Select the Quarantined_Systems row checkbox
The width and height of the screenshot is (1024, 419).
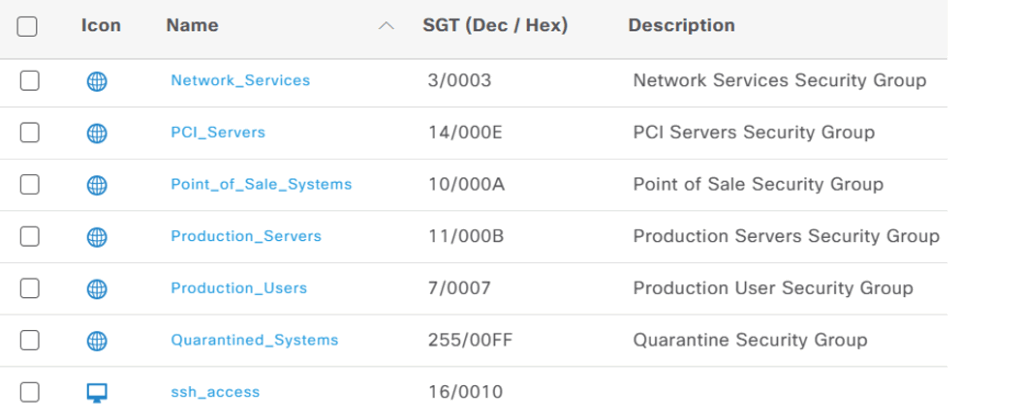point(30,341)
